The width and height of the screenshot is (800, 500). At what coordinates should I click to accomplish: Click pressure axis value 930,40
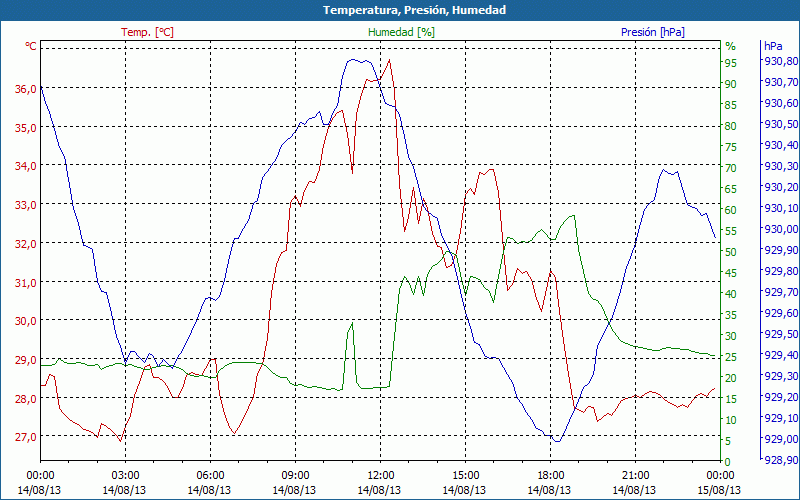[781, 145]
